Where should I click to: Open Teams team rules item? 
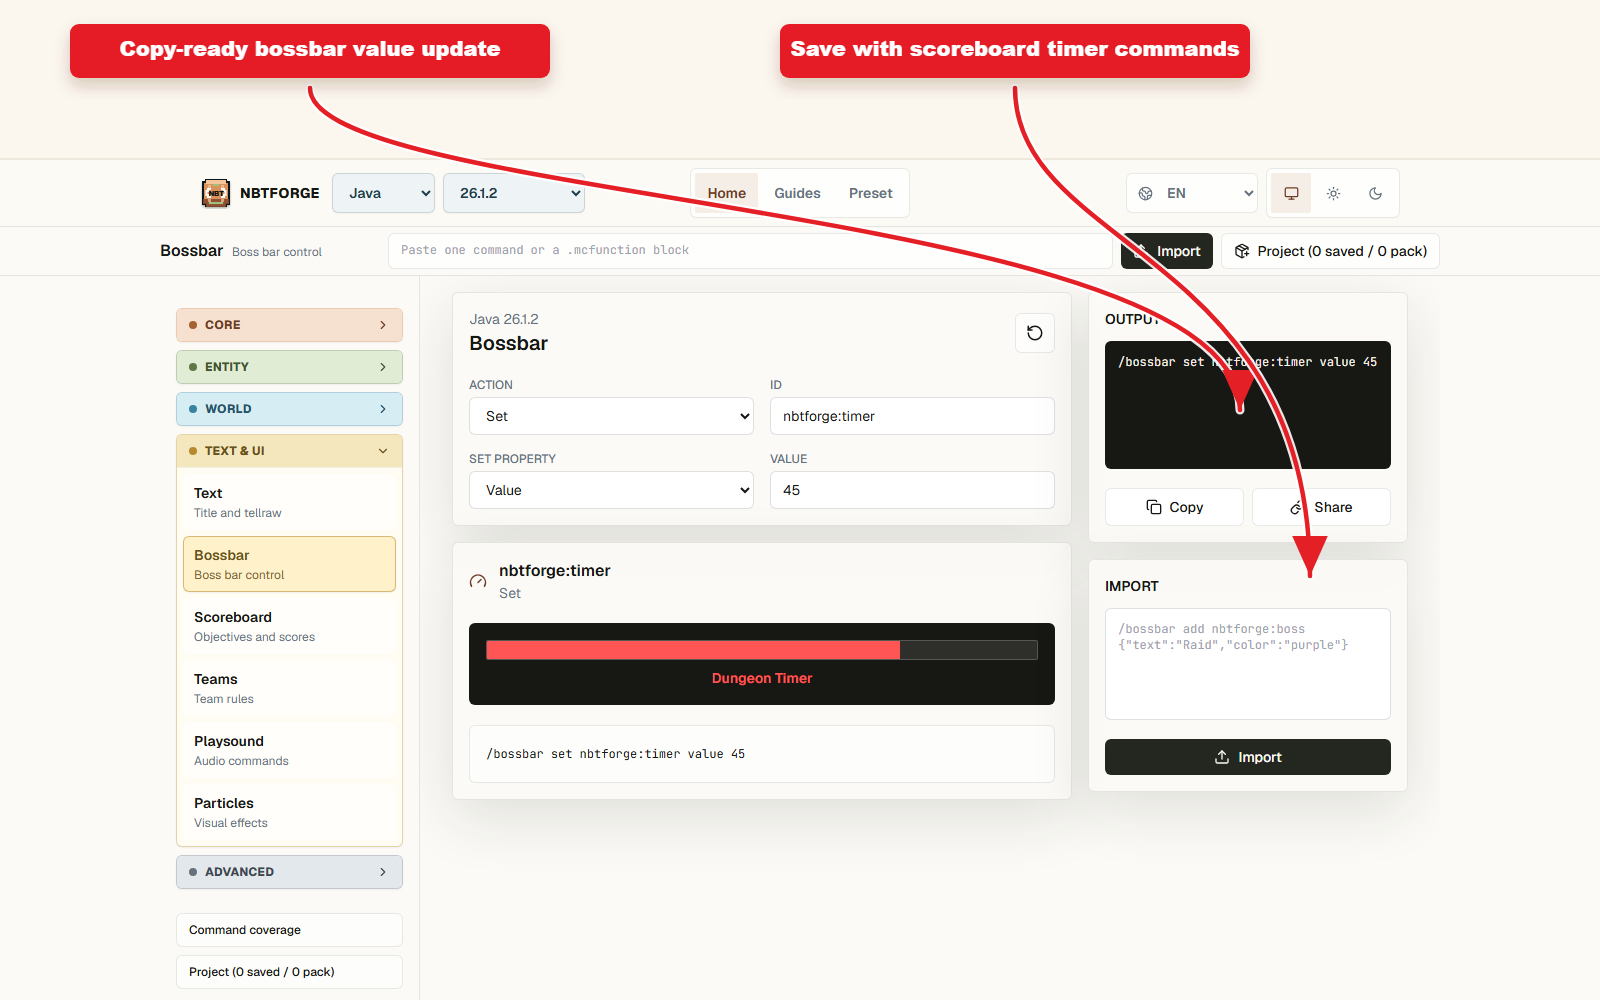click(x=289, y=688)
